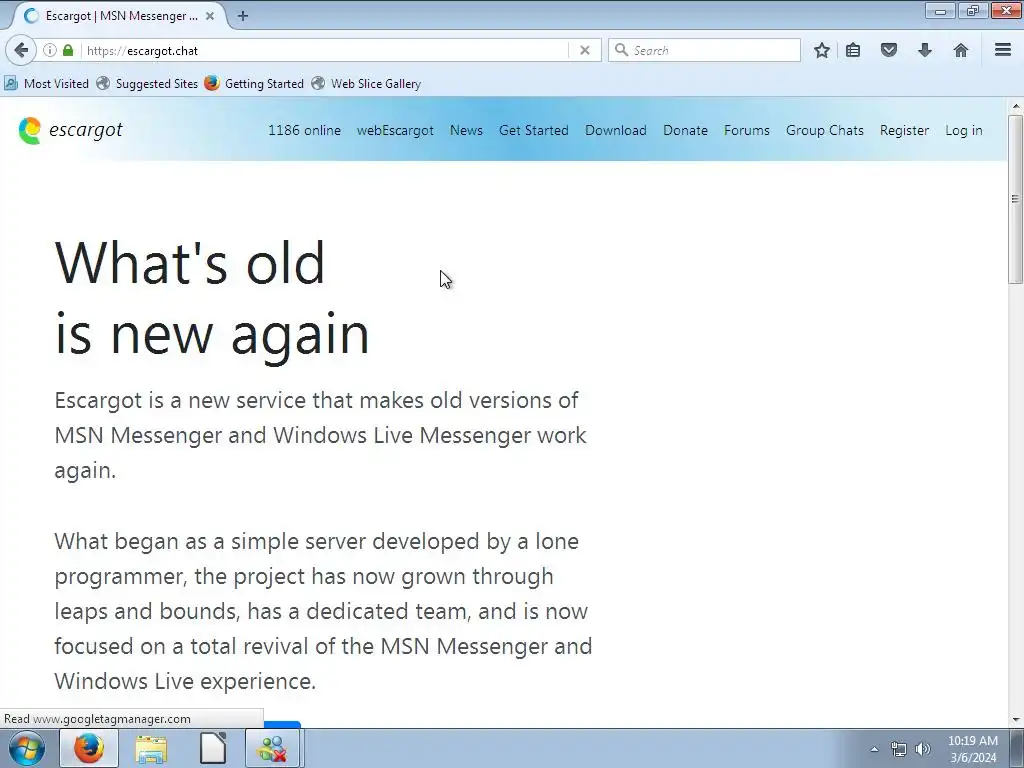Open the Suggested Sites bookmark
The width and height of the screenshot is (1024, 768).
(x=147, y=84)
